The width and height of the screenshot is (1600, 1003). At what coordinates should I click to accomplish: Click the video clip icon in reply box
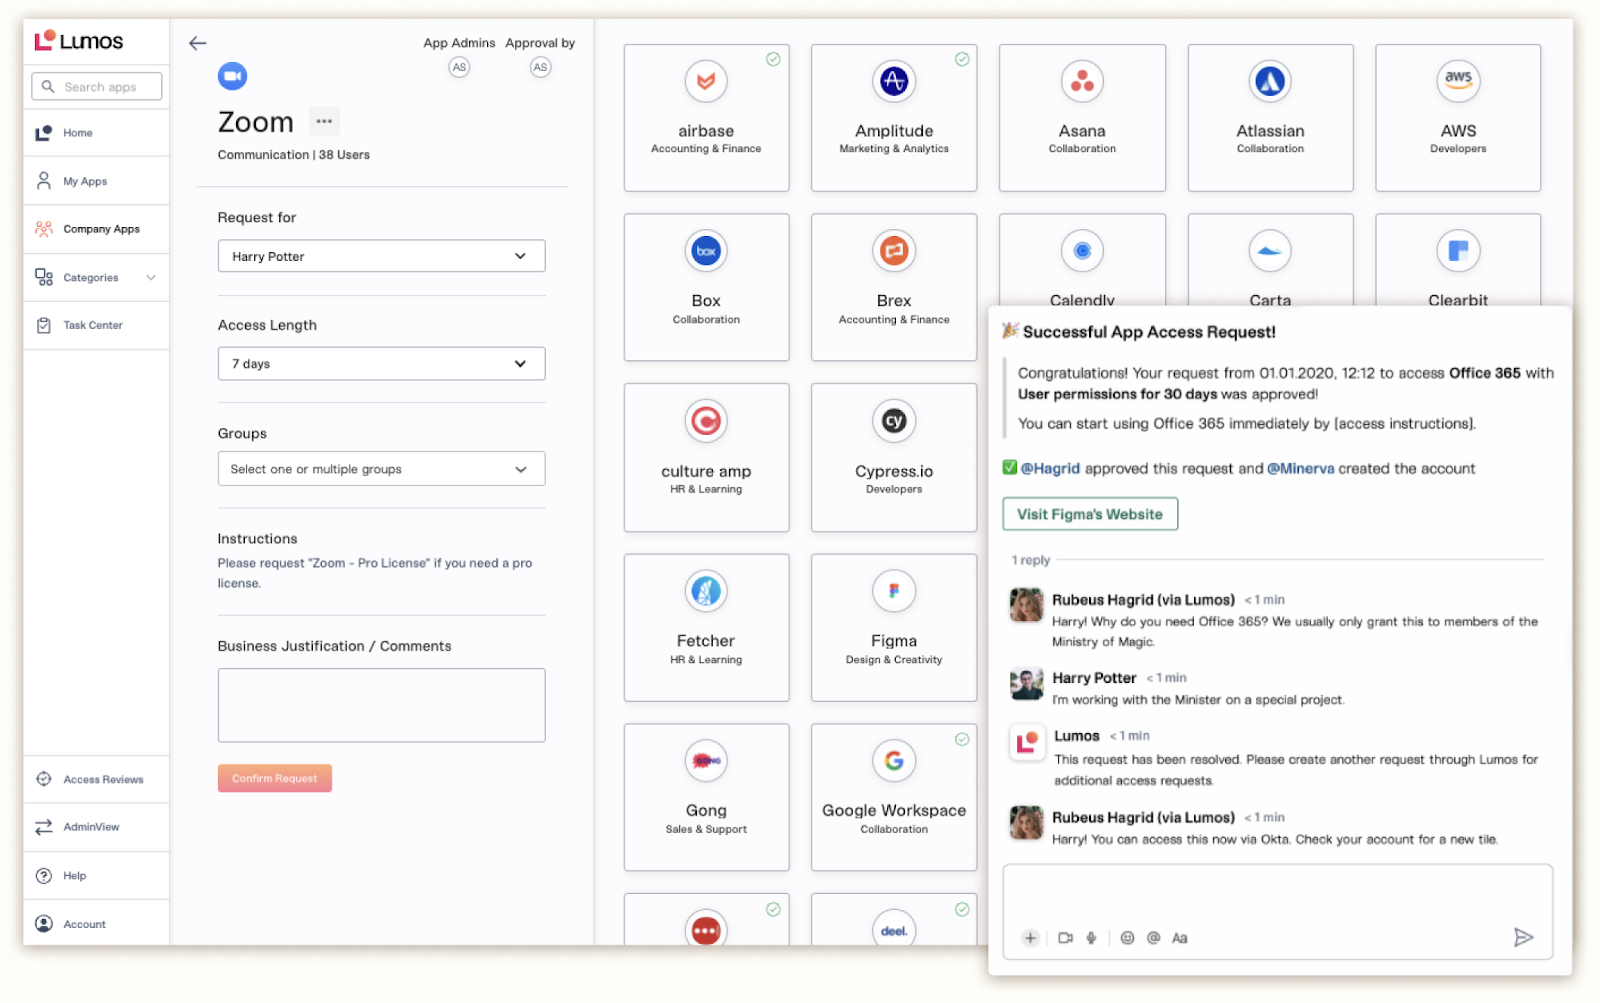coord(1066,938)
